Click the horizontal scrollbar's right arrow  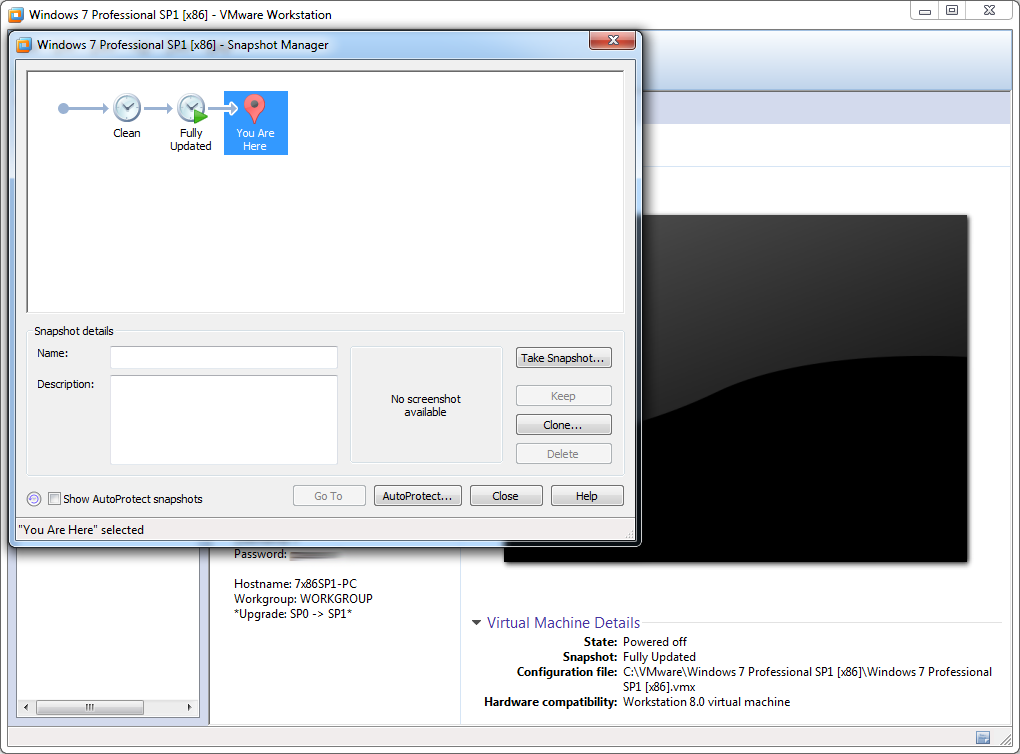click(x=191, y=707)
